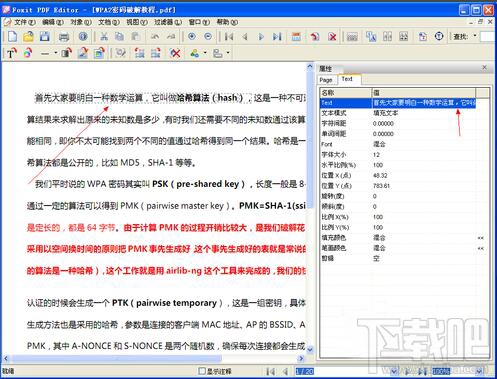Paste with the clipboard icon

click(135, 36)
